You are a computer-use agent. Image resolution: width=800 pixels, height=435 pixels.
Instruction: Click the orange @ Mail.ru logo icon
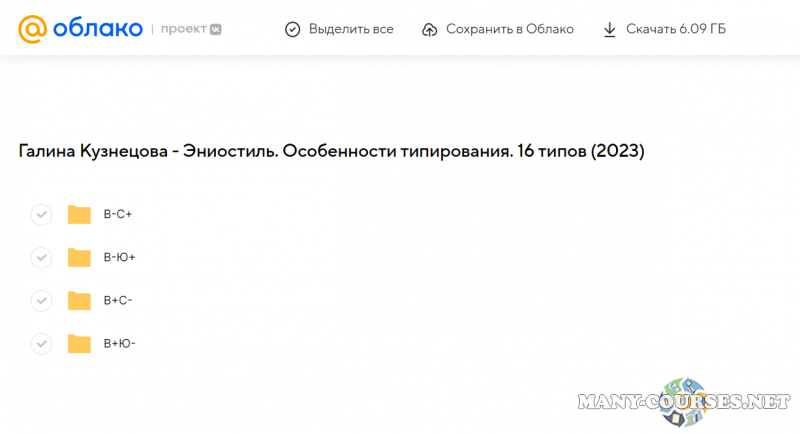pyautogui.click(x=32, y=29)
